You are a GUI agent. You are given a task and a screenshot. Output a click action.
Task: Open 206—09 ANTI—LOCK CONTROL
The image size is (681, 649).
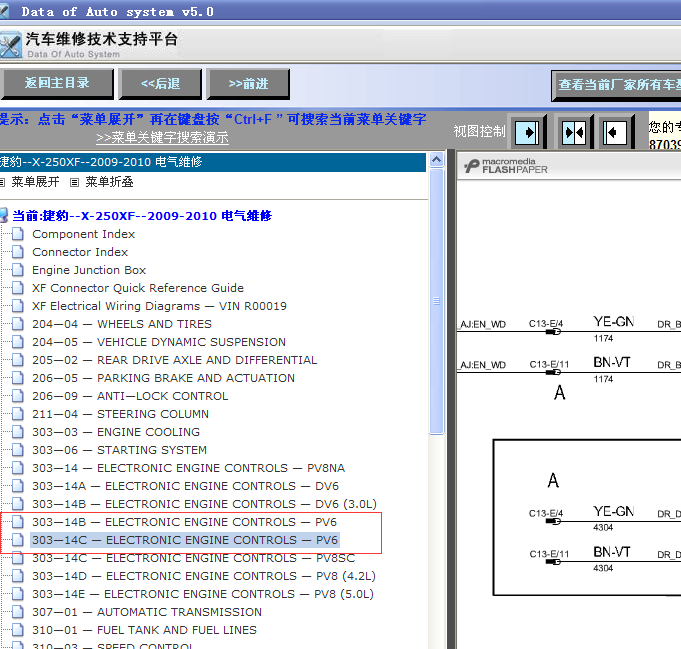pyautogui.click(x=130, y=396)
